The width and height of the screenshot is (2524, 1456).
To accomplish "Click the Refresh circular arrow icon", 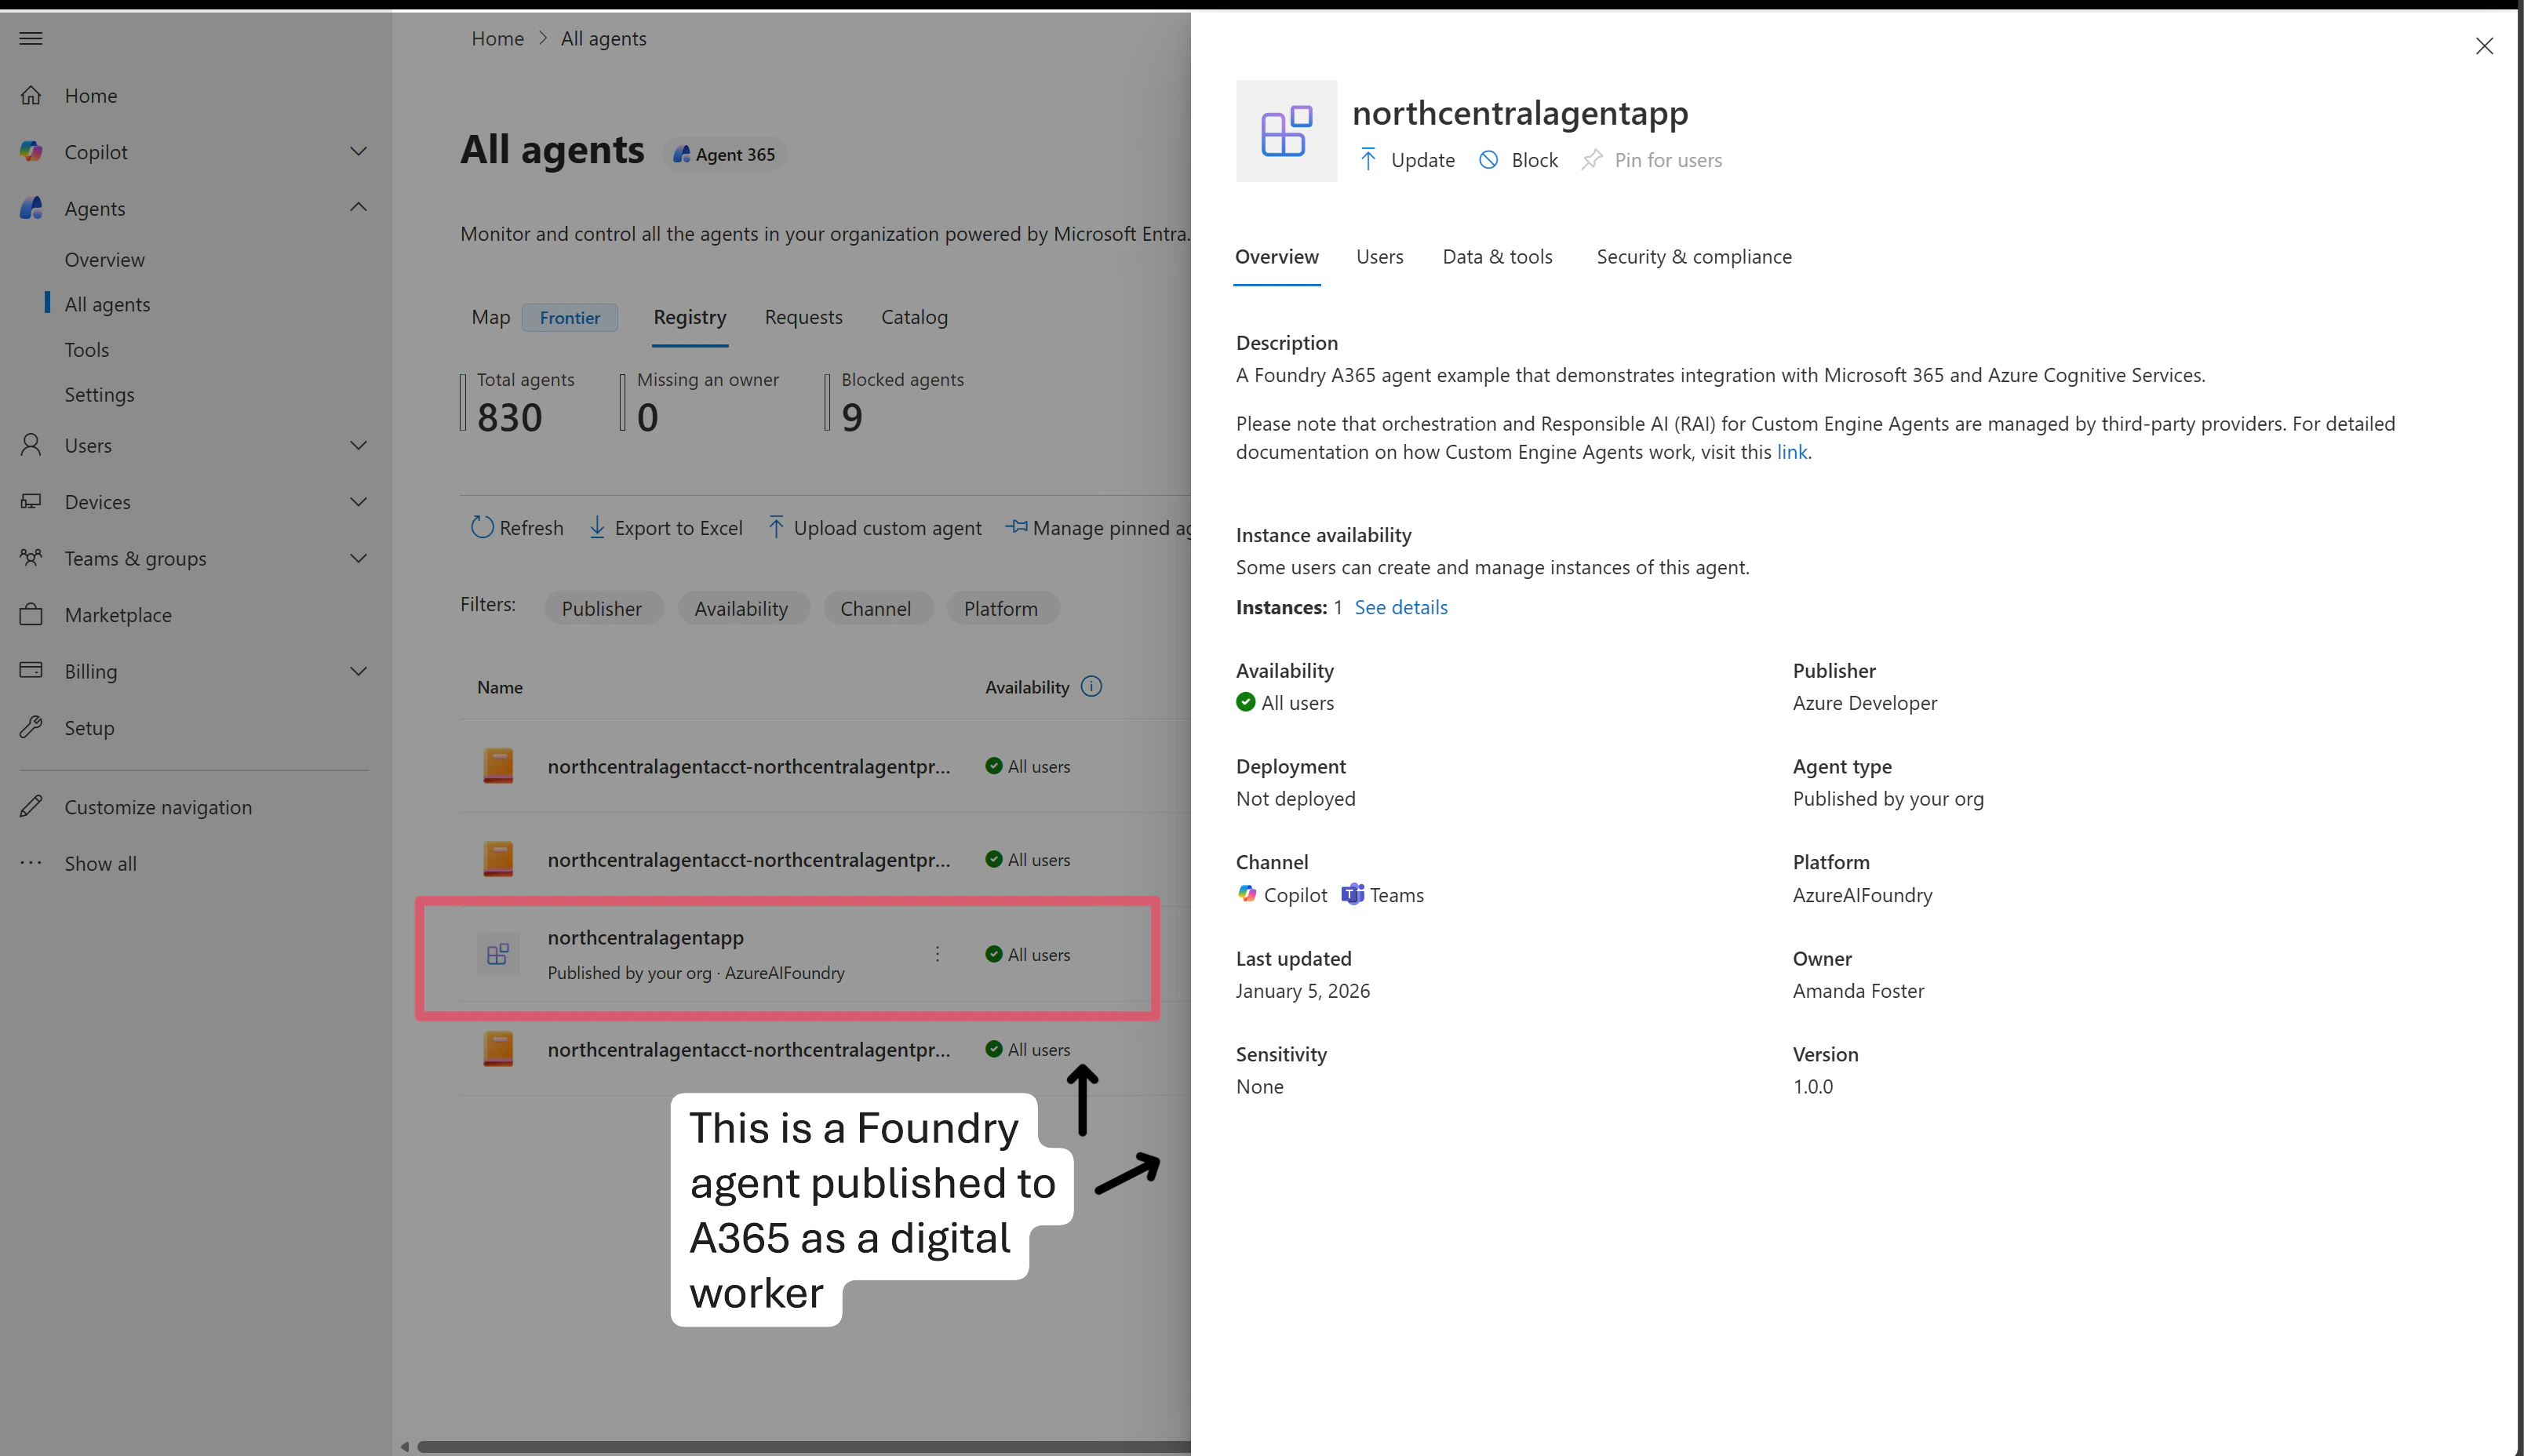I will pyautogui.click(x=482, y=527).
